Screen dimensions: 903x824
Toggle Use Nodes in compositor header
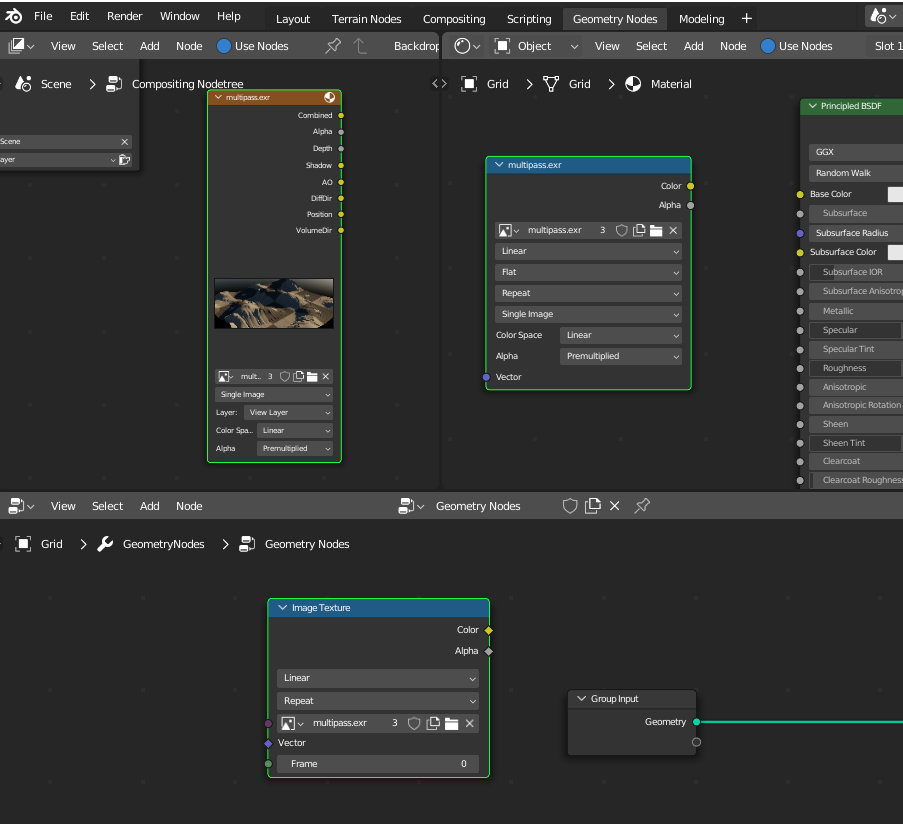click(x=253, y=46)
